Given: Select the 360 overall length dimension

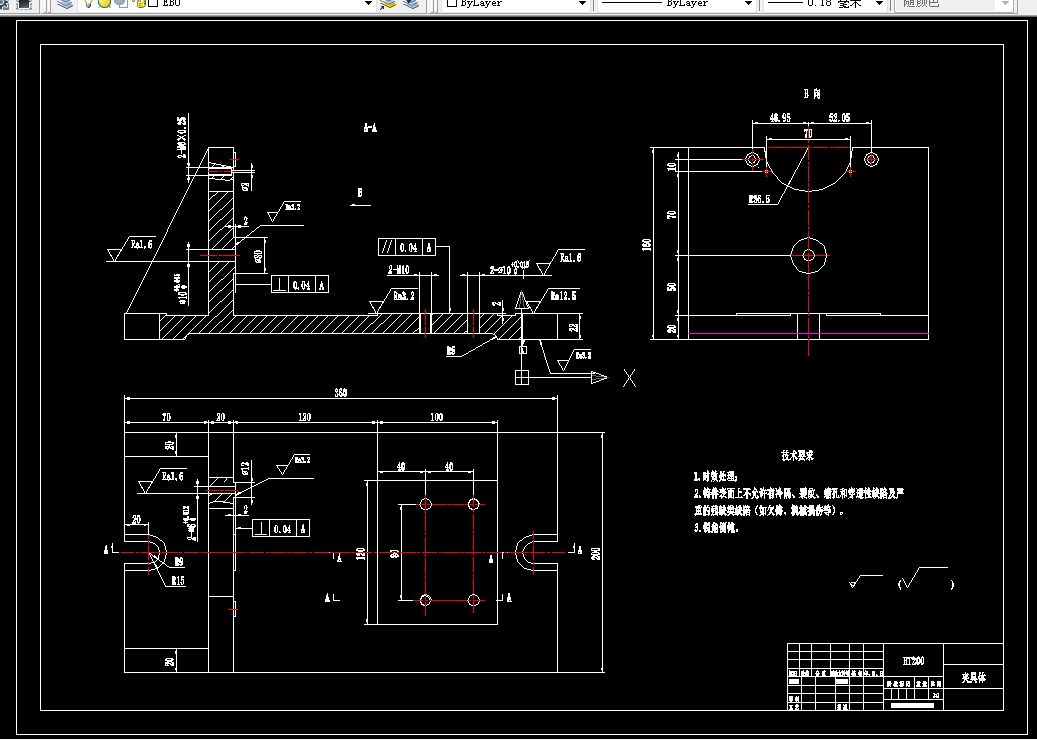Looking at the screenshot, I should (x=341, y=393).
